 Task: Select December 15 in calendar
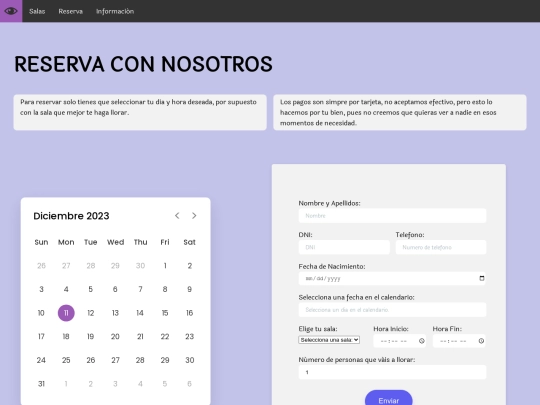(x=165, y=313)
